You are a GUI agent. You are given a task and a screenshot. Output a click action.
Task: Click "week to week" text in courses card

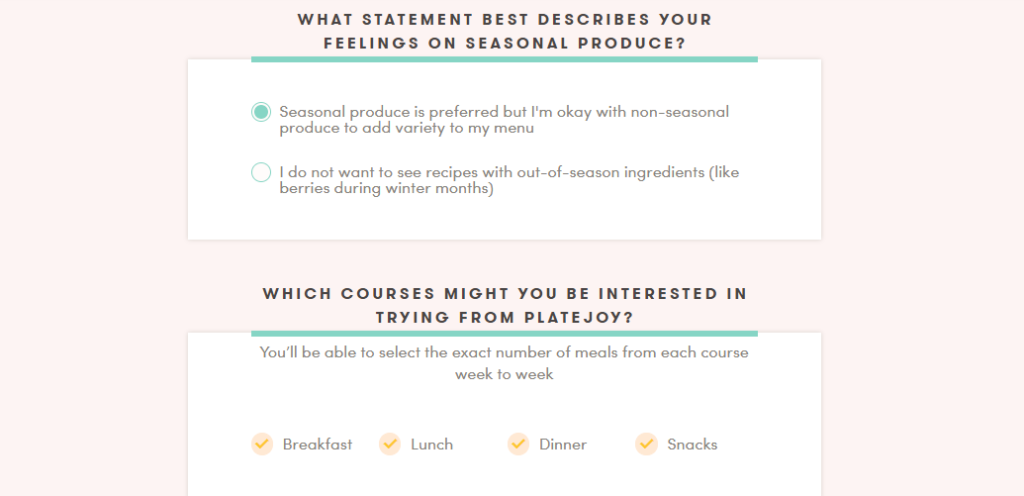[504, 375]
